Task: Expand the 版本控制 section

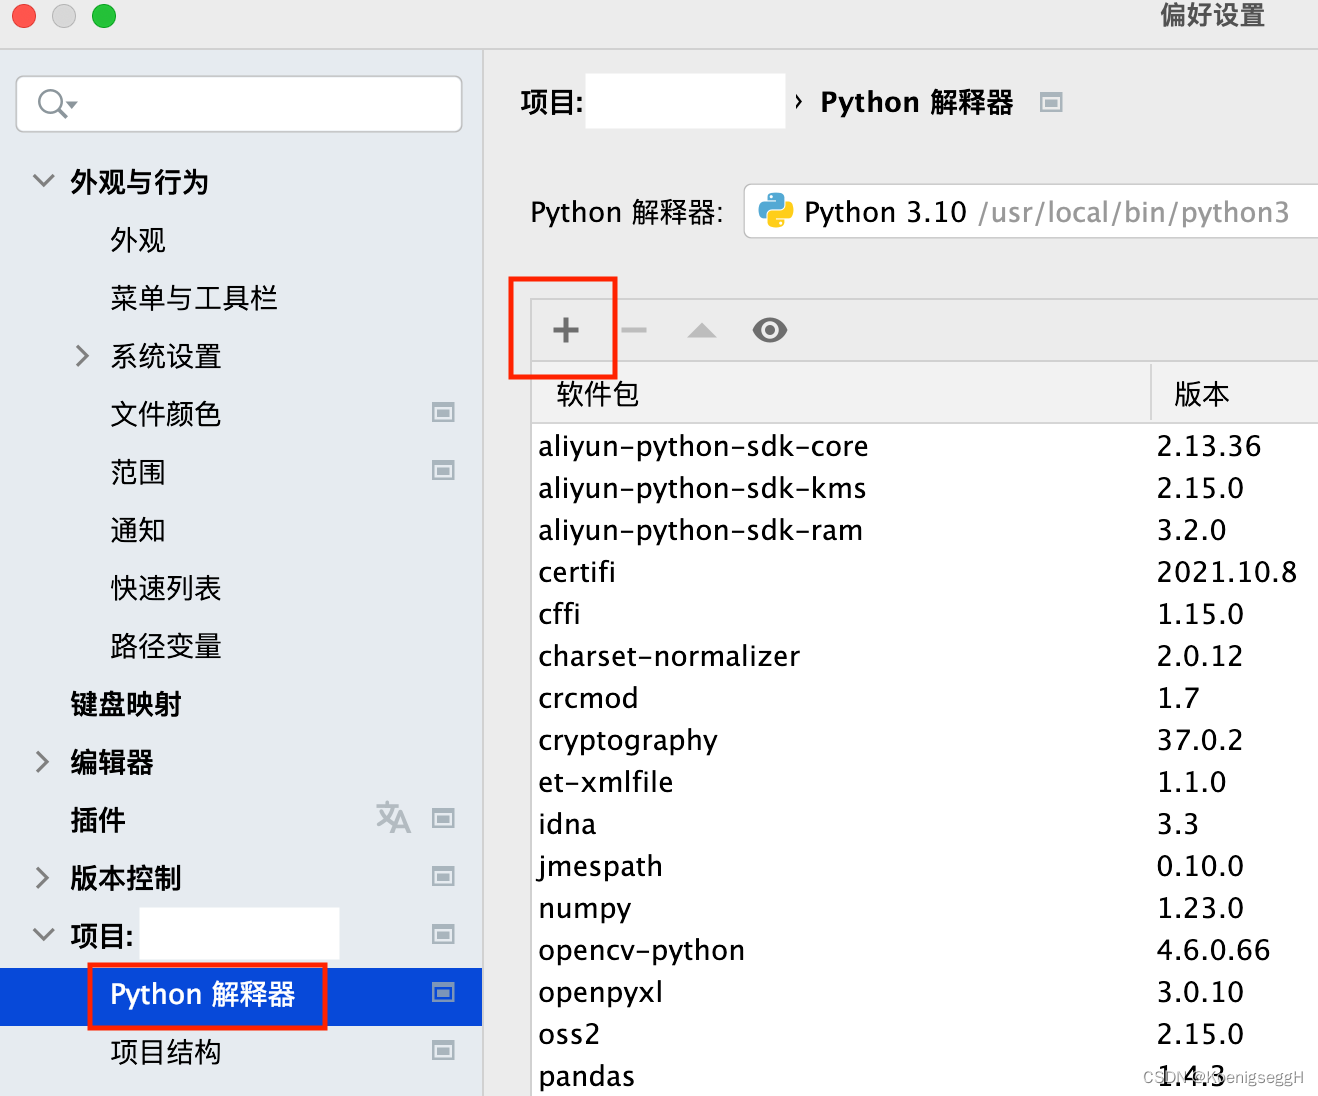Action: 42,877
